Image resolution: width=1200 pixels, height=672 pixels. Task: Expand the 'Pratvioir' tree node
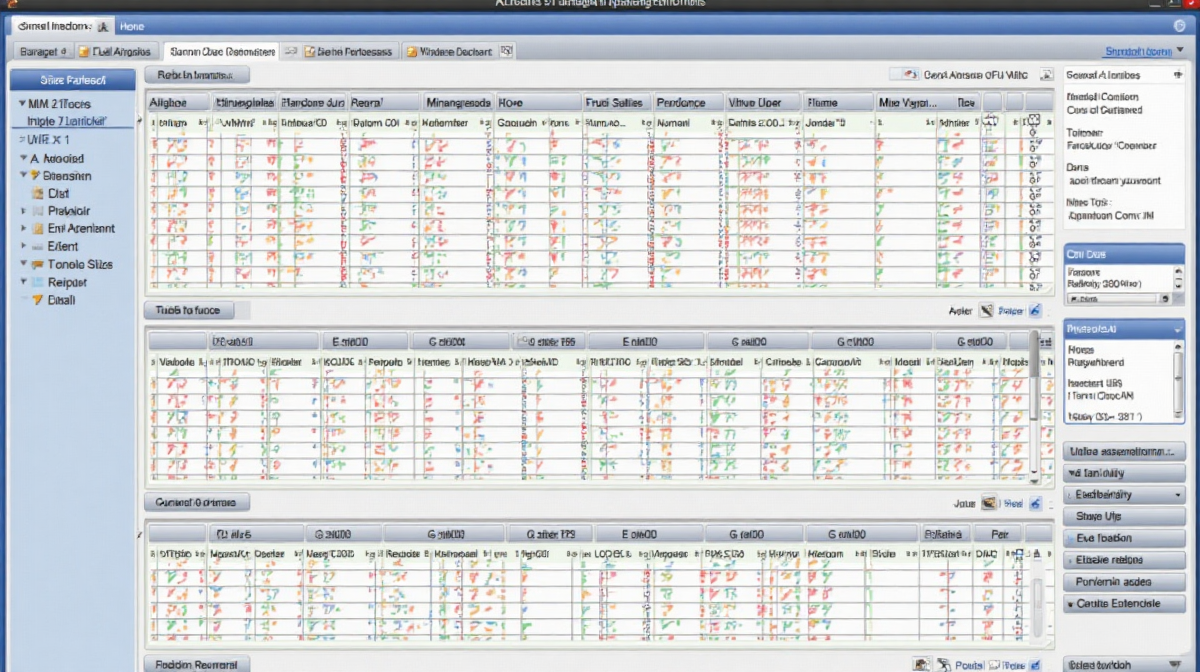pos(24,211)
